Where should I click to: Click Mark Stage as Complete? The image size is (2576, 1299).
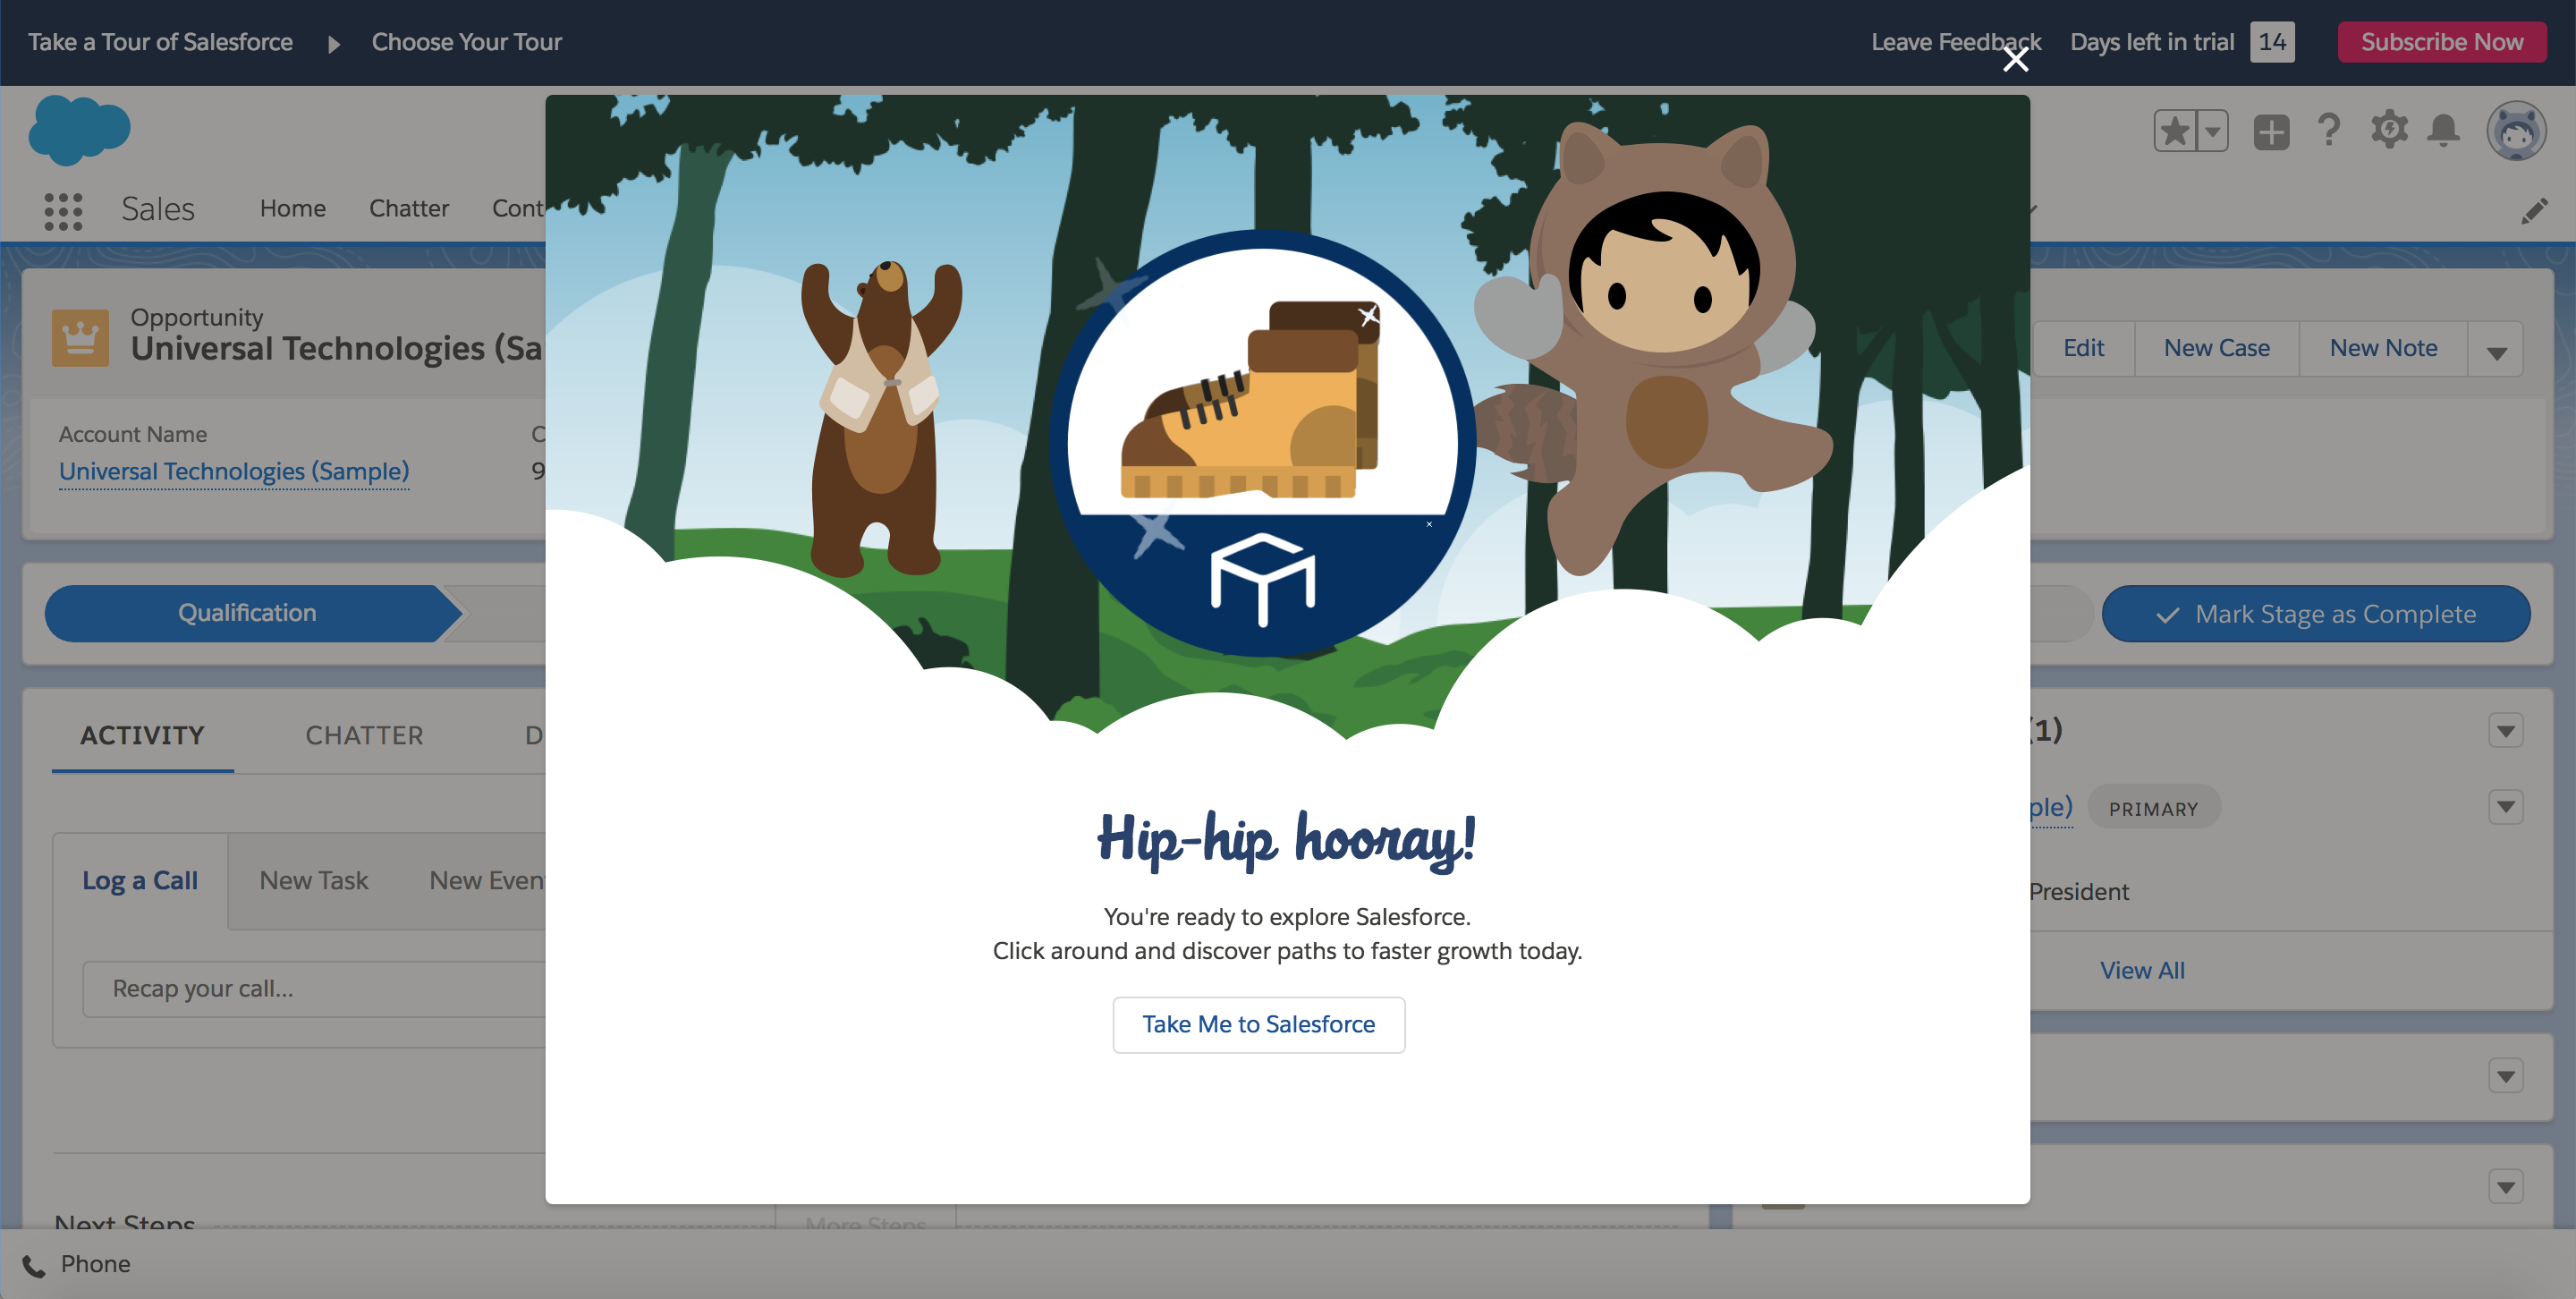tap(2316, 613)
